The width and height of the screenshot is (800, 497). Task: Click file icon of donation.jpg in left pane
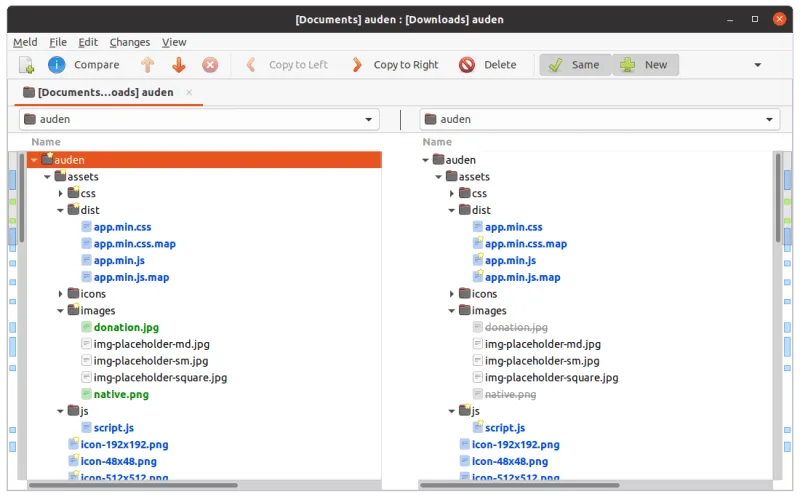point(86,327)
